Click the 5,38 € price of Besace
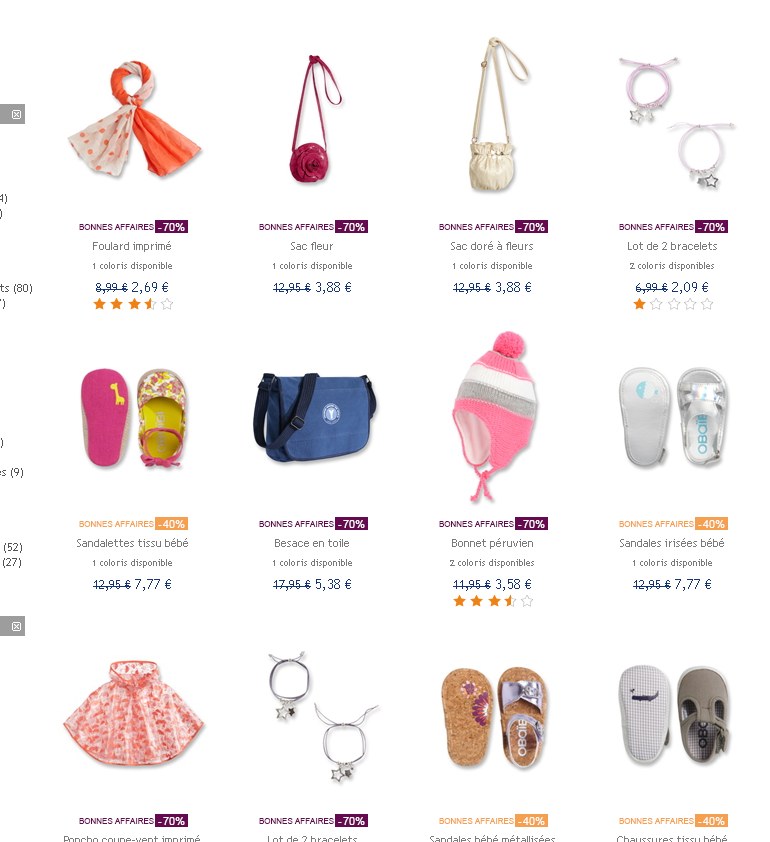This screenshot has height=842, width=770. pos(333,584)
